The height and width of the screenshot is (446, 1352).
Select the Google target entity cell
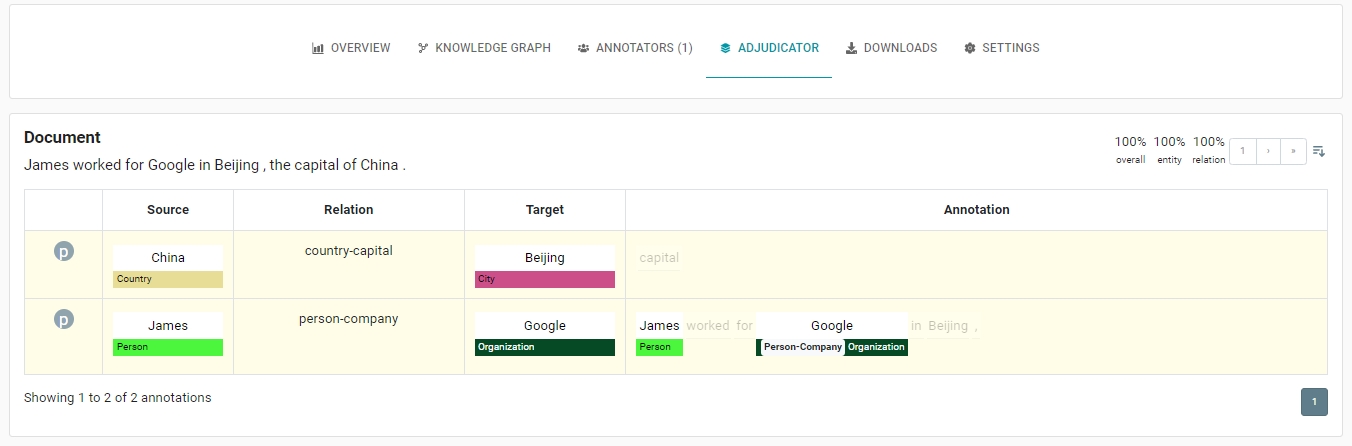[545, 326]
